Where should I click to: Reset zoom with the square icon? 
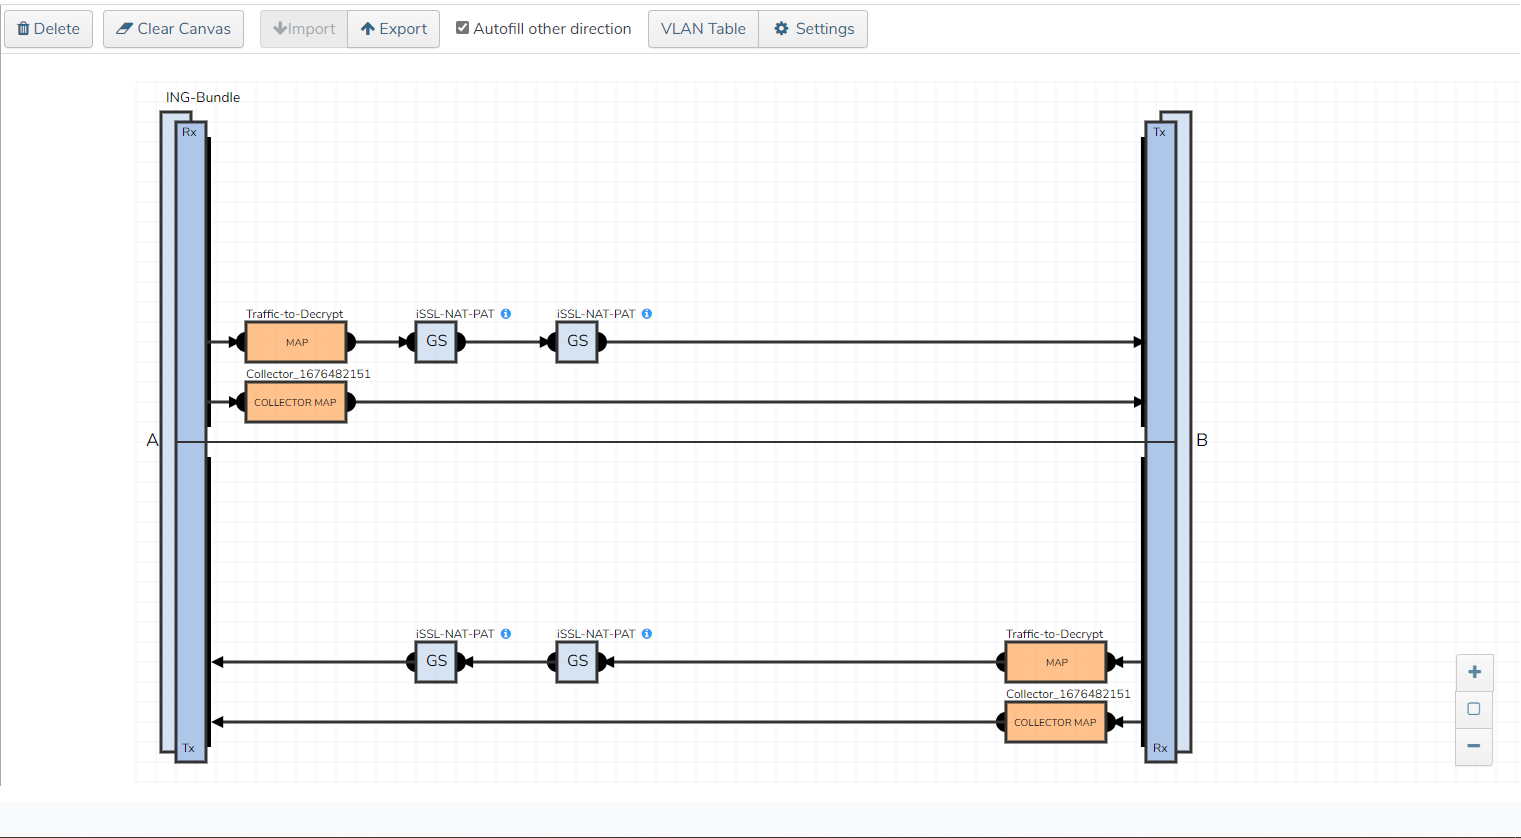click(1474, 709)
